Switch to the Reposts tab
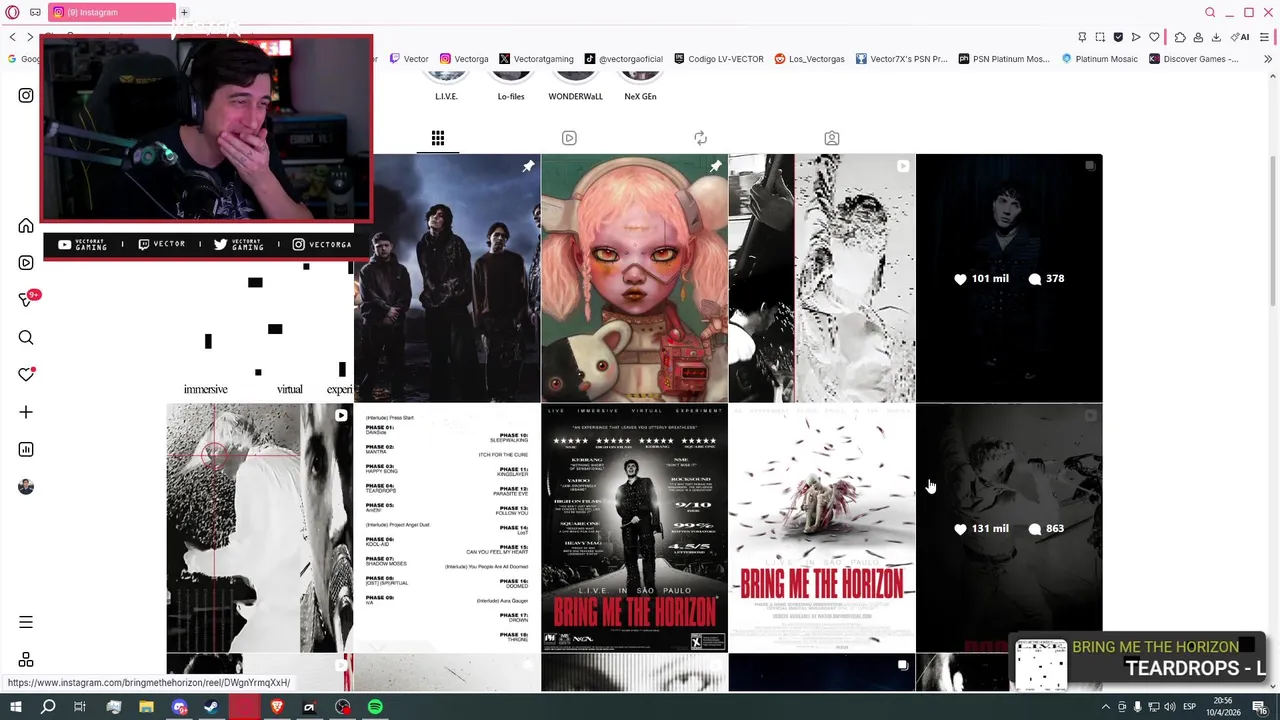The height and width of the screenshot is (720, 1280). [700, 138]
